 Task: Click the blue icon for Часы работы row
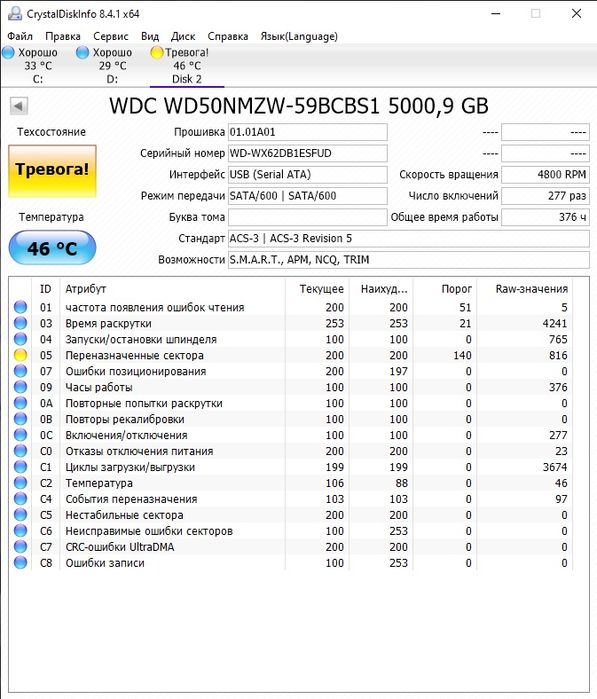coord(21,387)
